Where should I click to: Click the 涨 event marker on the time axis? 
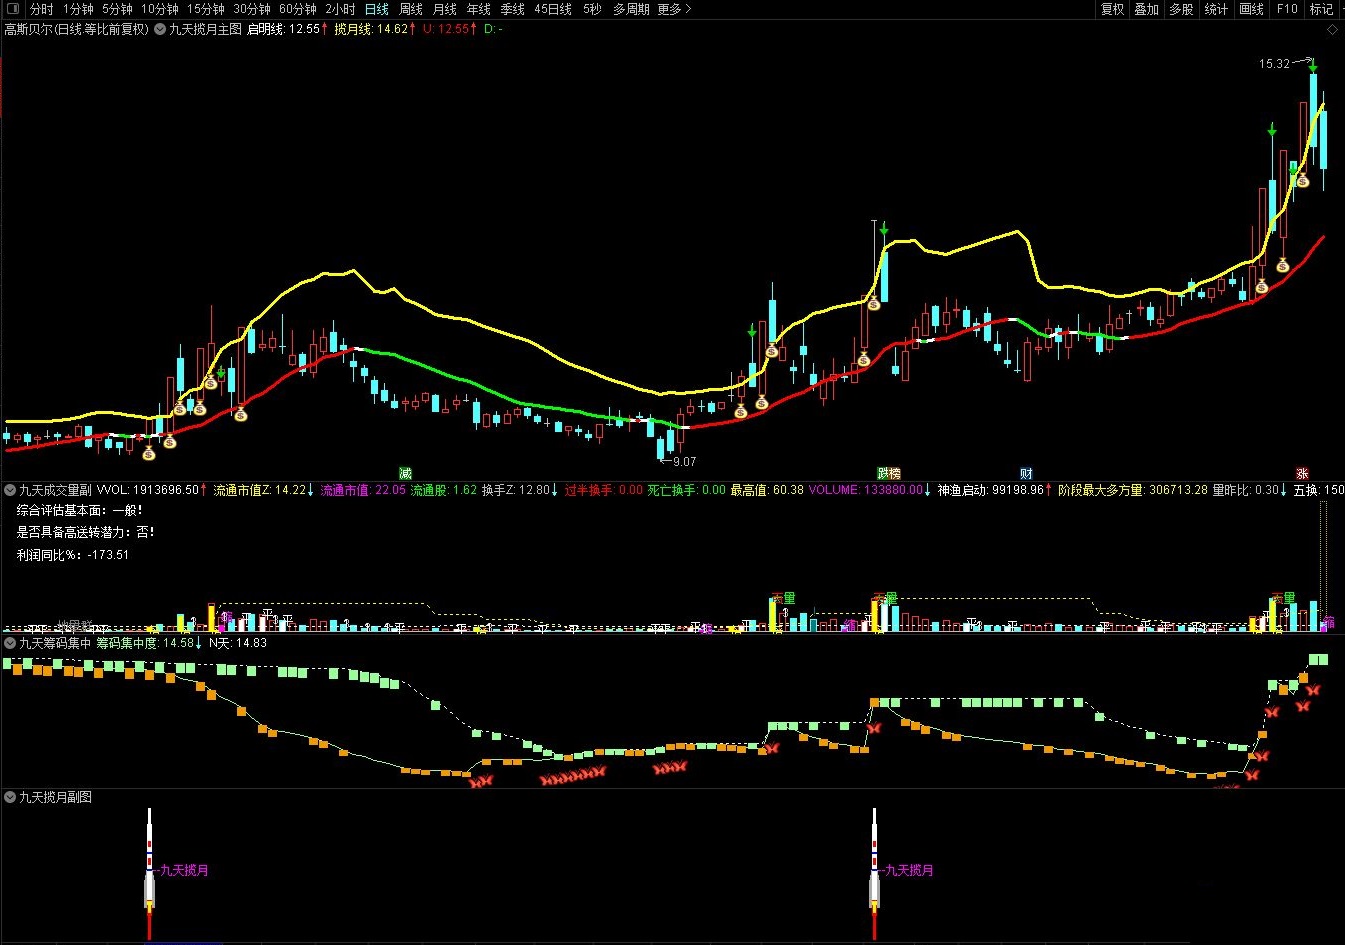pyautogui.click(x=1302, y=473)
